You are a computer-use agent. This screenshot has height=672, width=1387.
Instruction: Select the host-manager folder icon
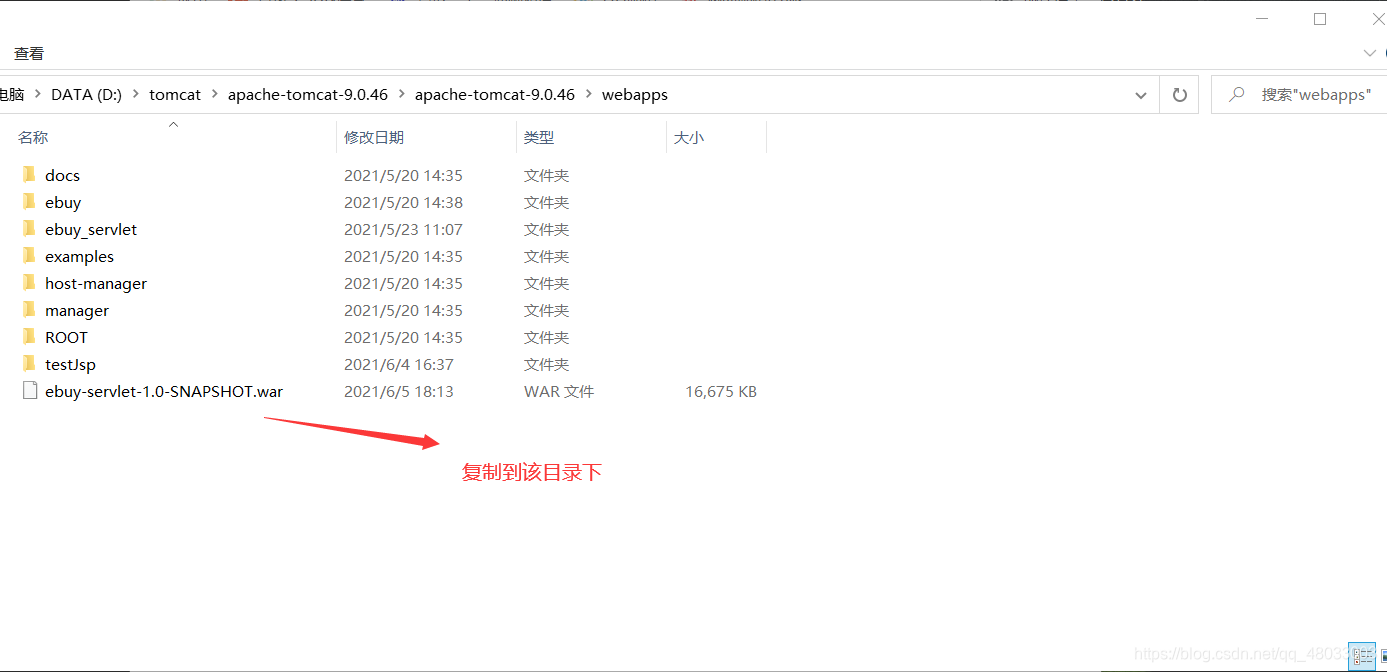click(29, 283)
